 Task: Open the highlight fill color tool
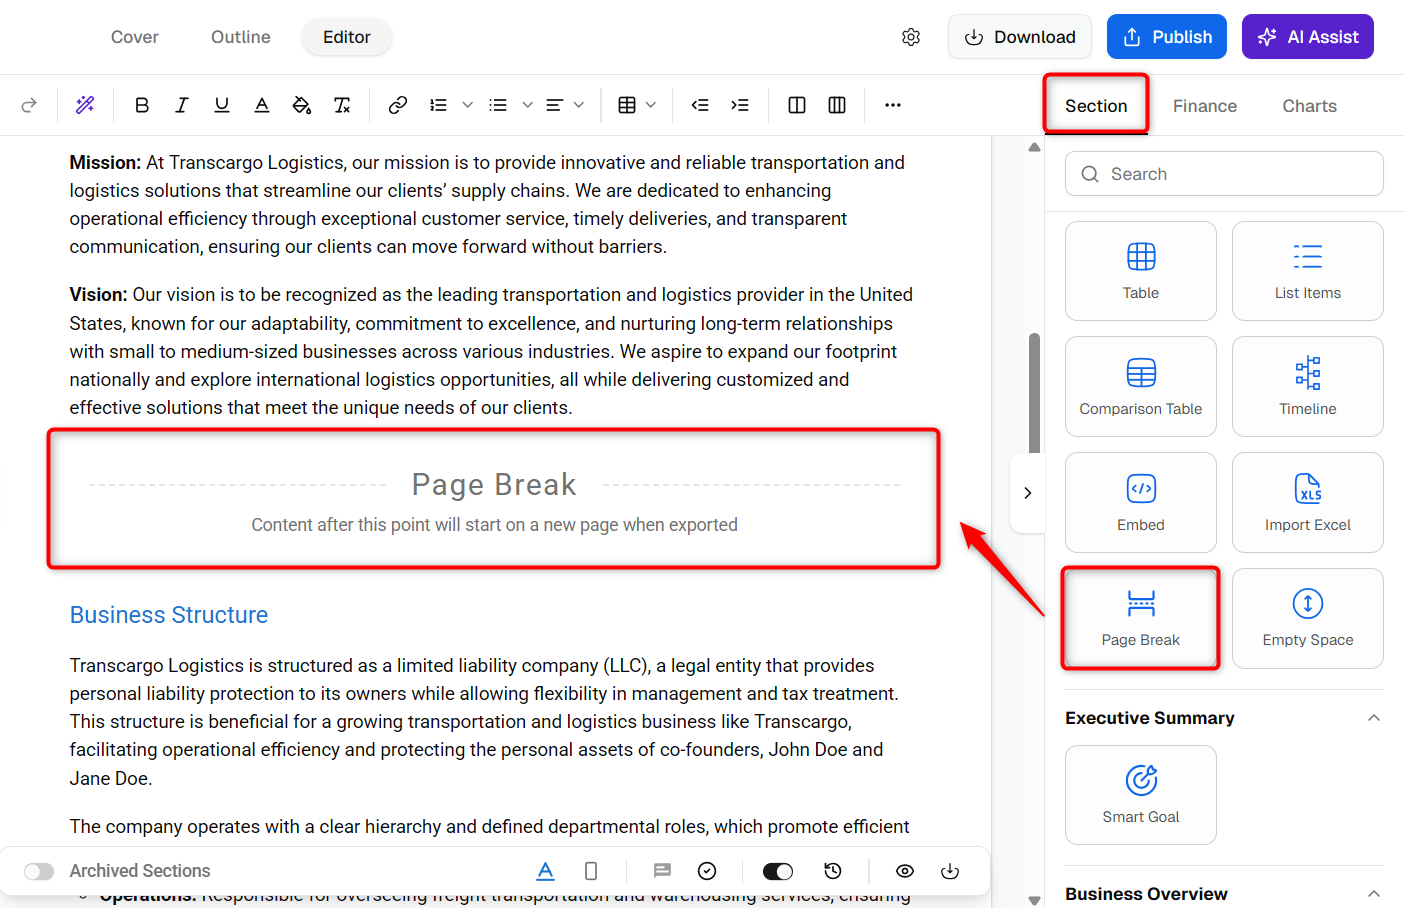pos(302,105)
